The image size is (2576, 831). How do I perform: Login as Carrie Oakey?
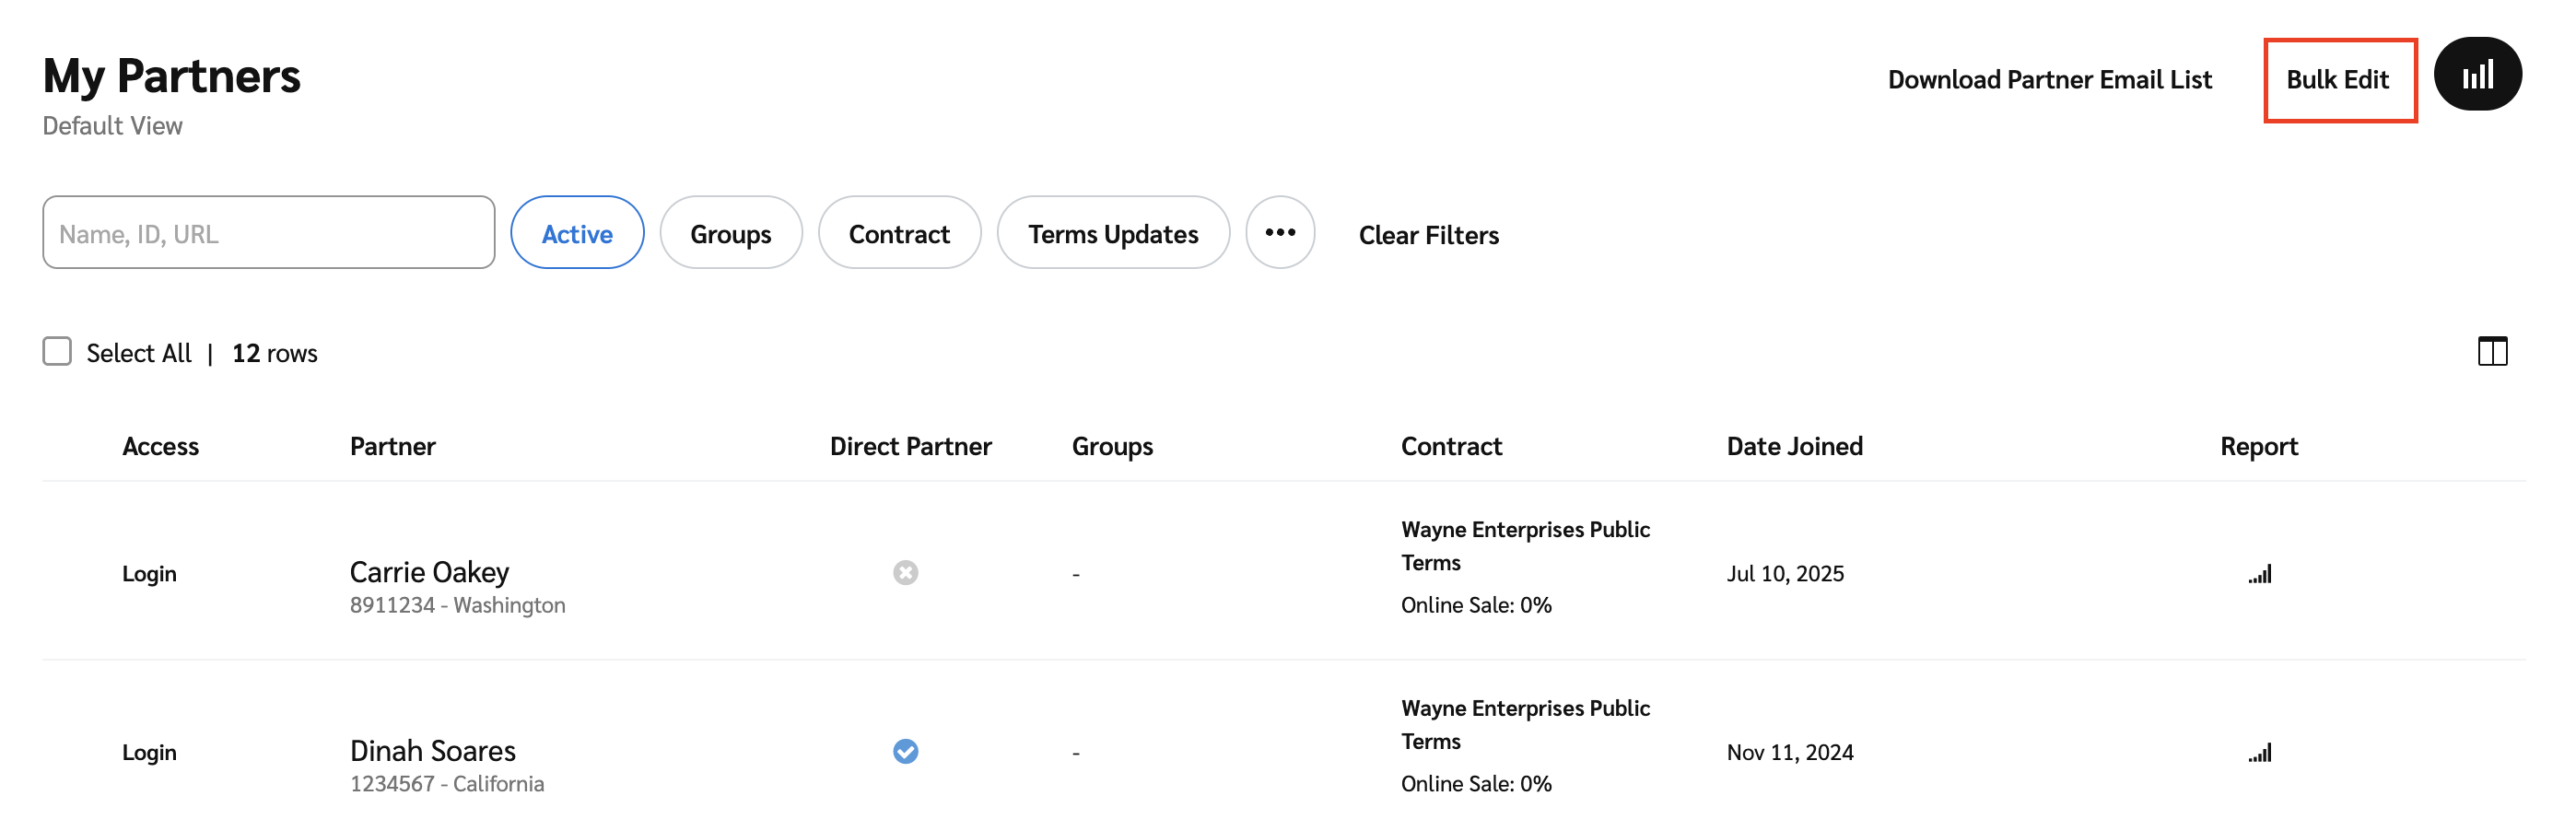149,574
